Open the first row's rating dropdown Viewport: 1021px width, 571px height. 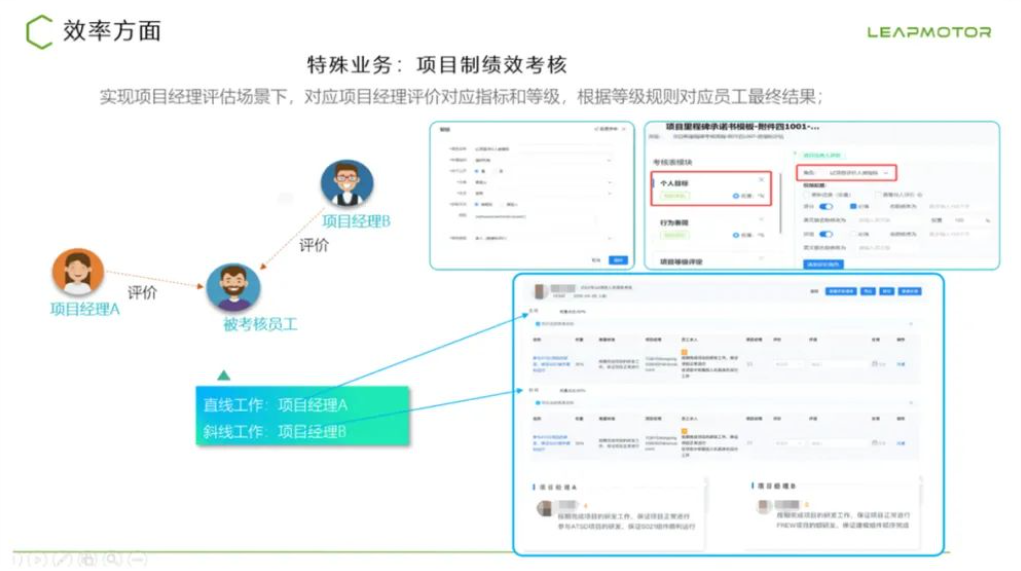(x=787, y=364)
